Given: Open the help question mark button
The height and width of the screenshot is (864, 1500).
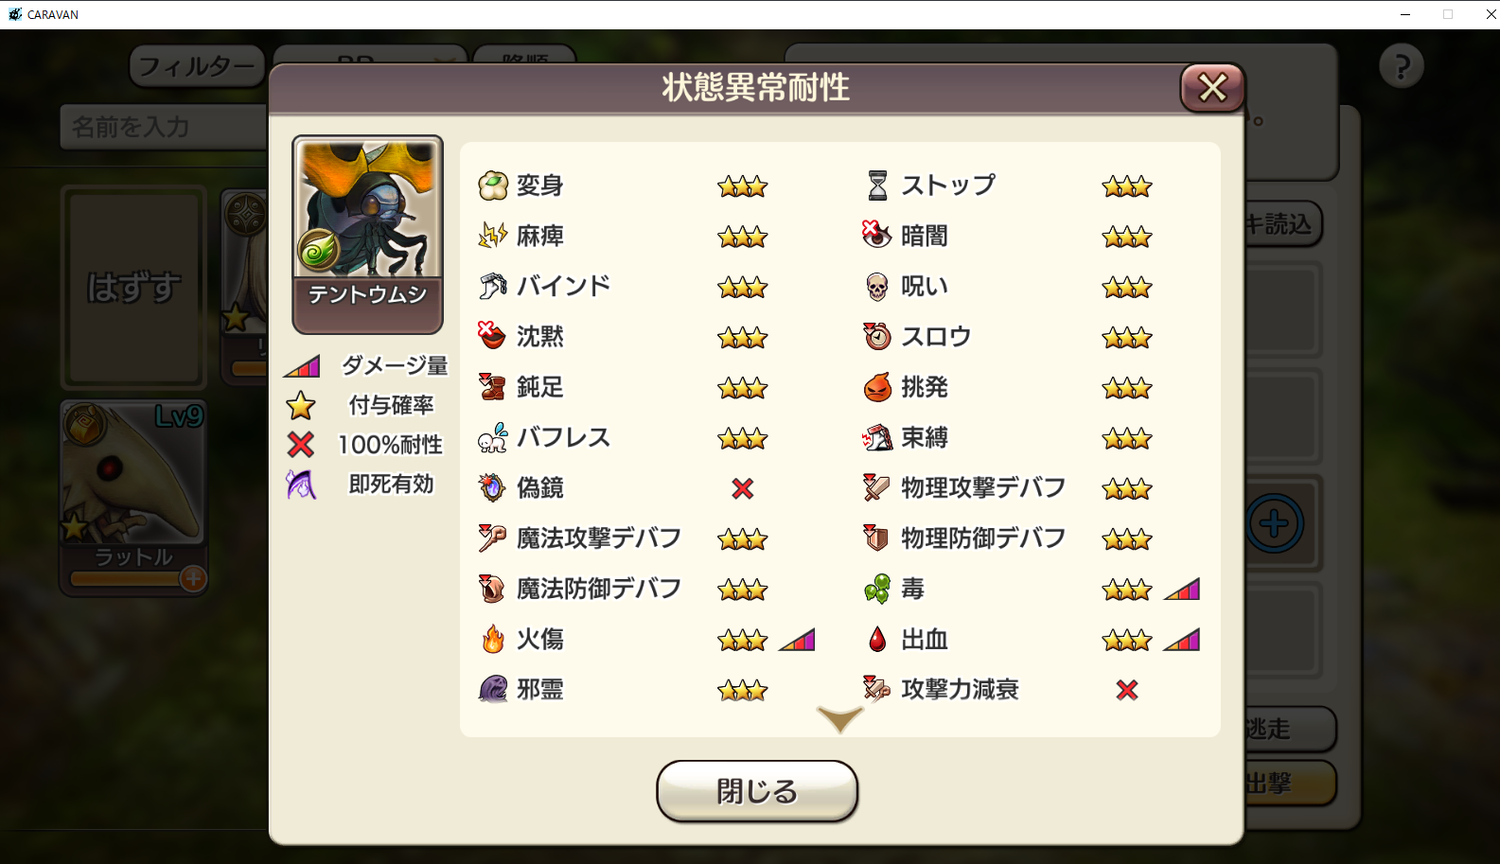Looking at the screenshot, I should (x=1401, y=66).
